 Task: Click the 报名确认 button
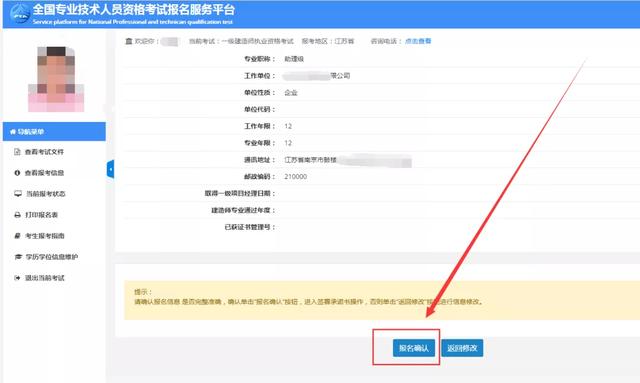point(414,348)
